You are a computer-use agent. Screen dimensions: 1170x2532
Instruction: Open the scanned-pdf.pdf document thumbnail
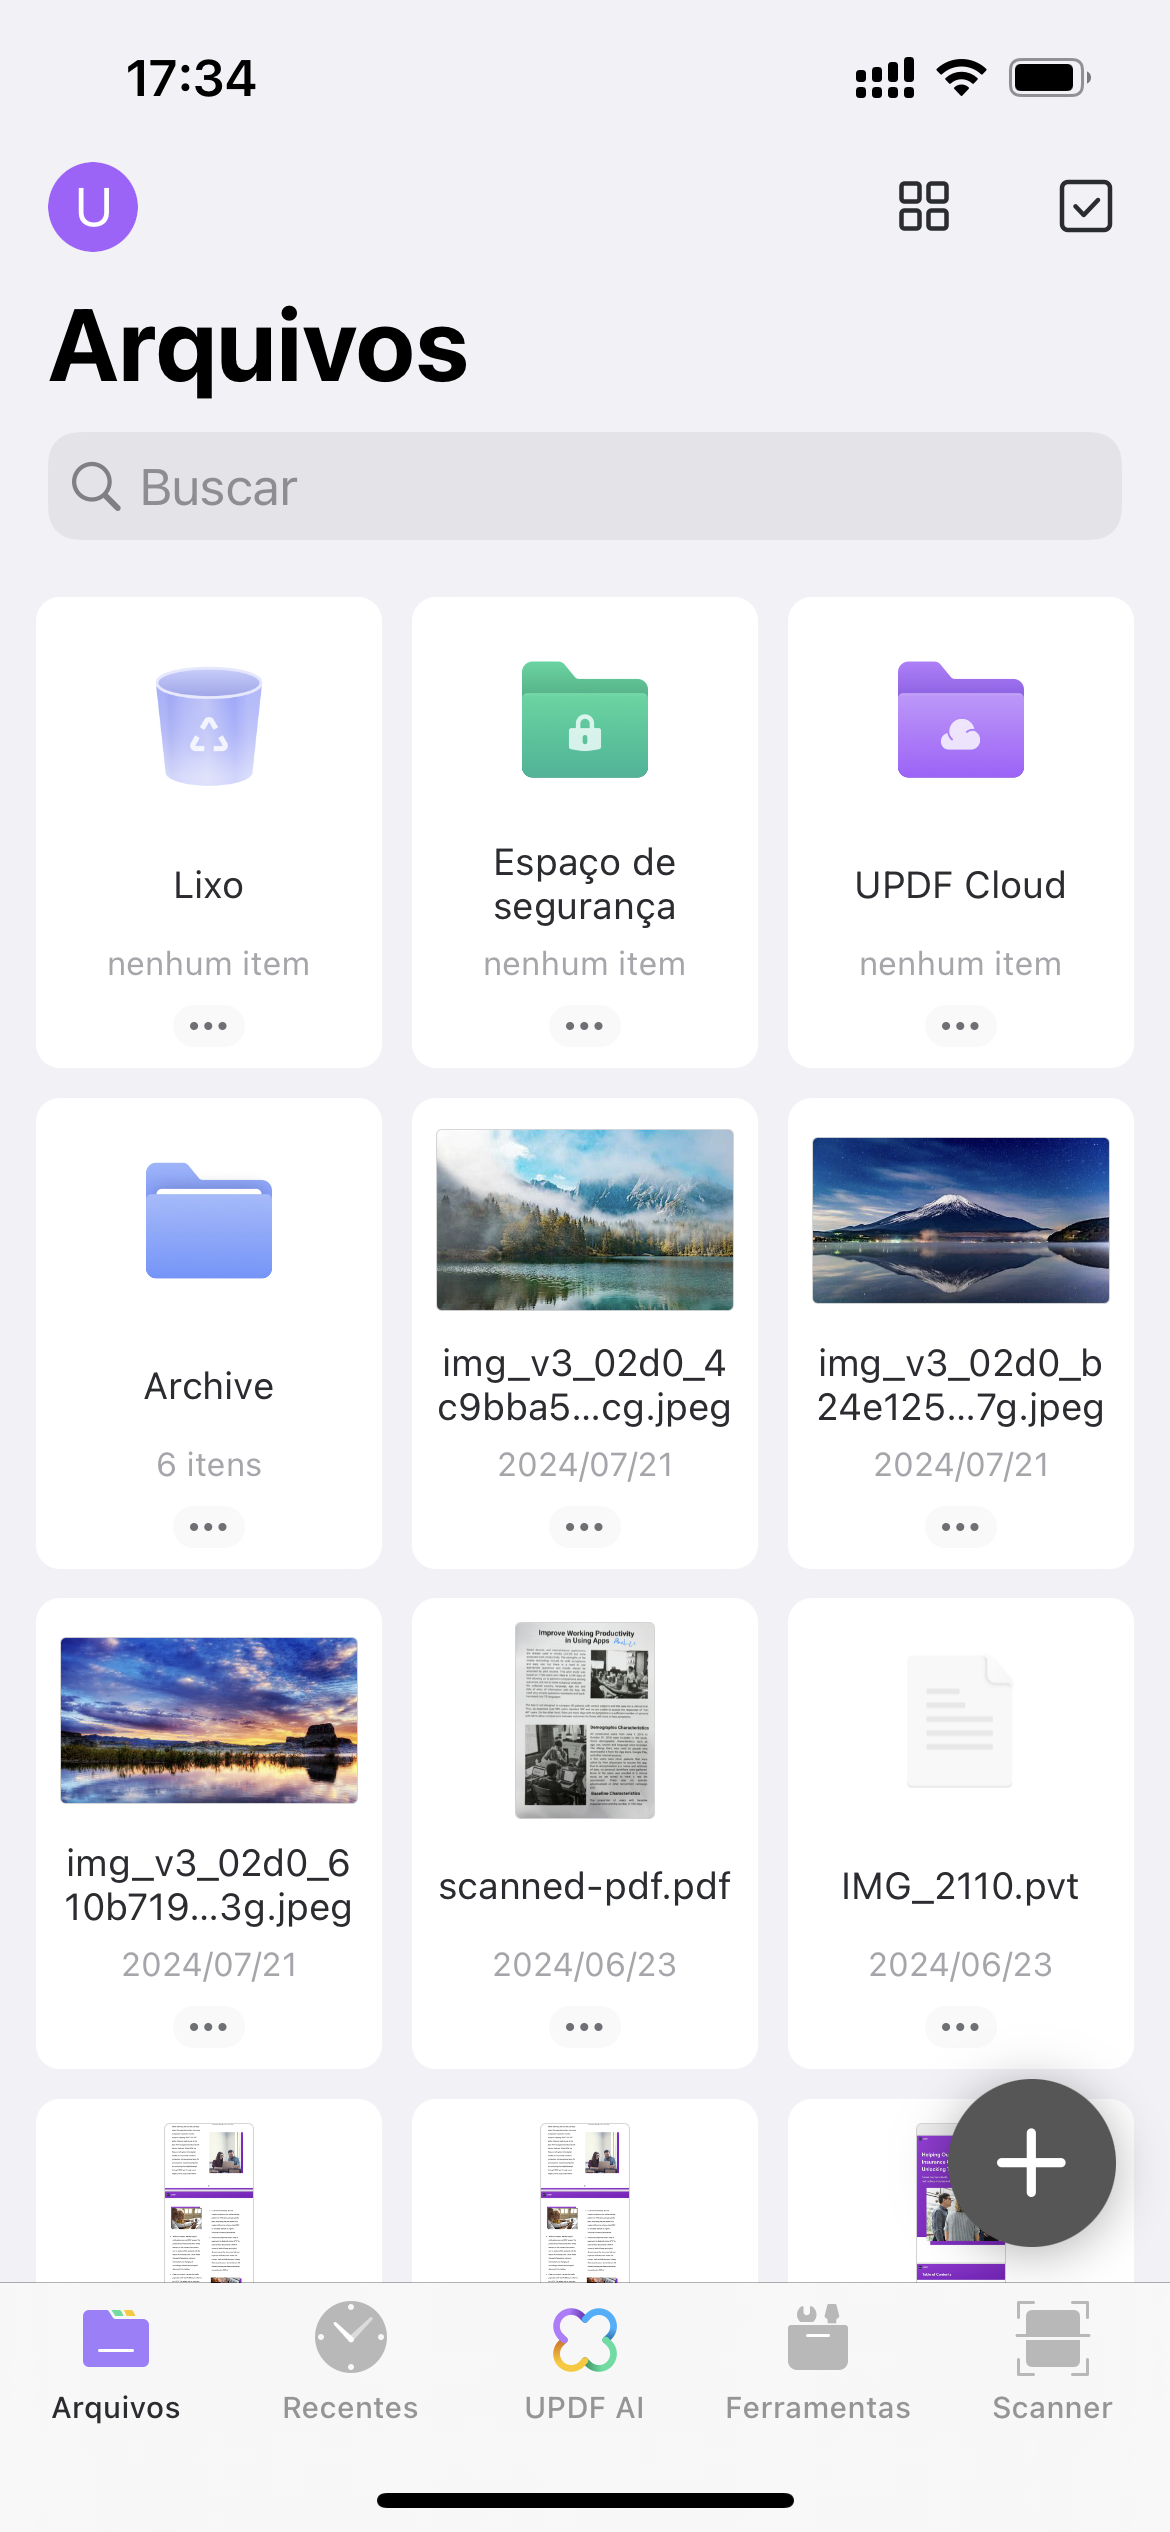click(585, 1720)
